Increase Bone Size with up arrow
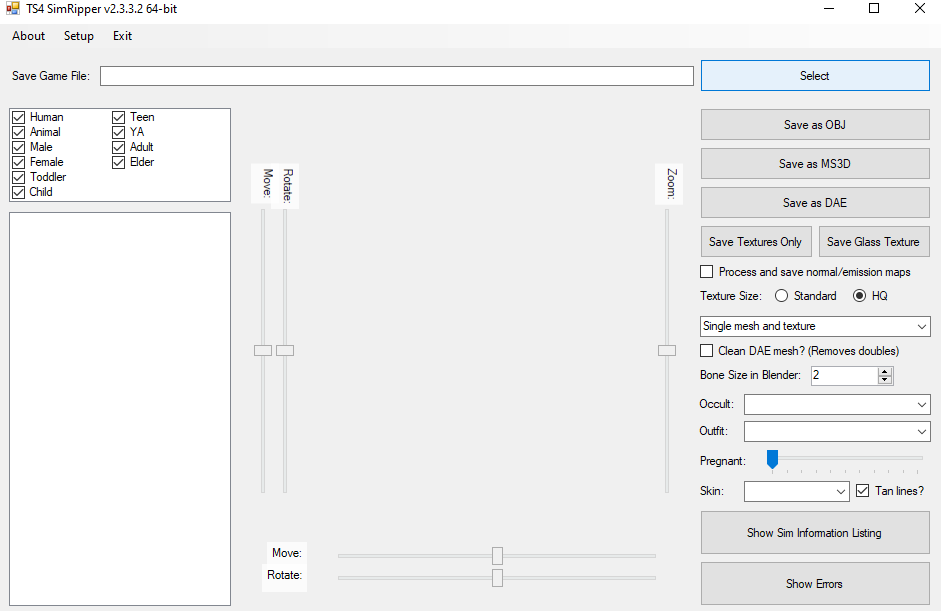 (885, 372)
